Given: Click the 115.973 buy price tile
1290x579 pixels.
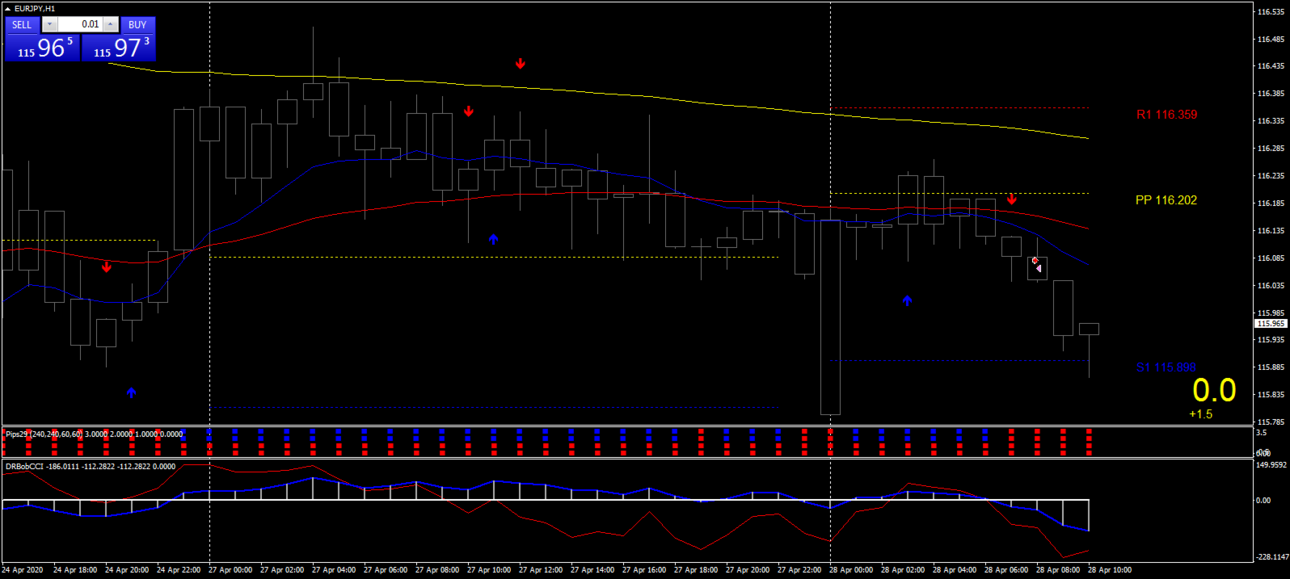Looking at the screenshot, I should pos(117,47).
